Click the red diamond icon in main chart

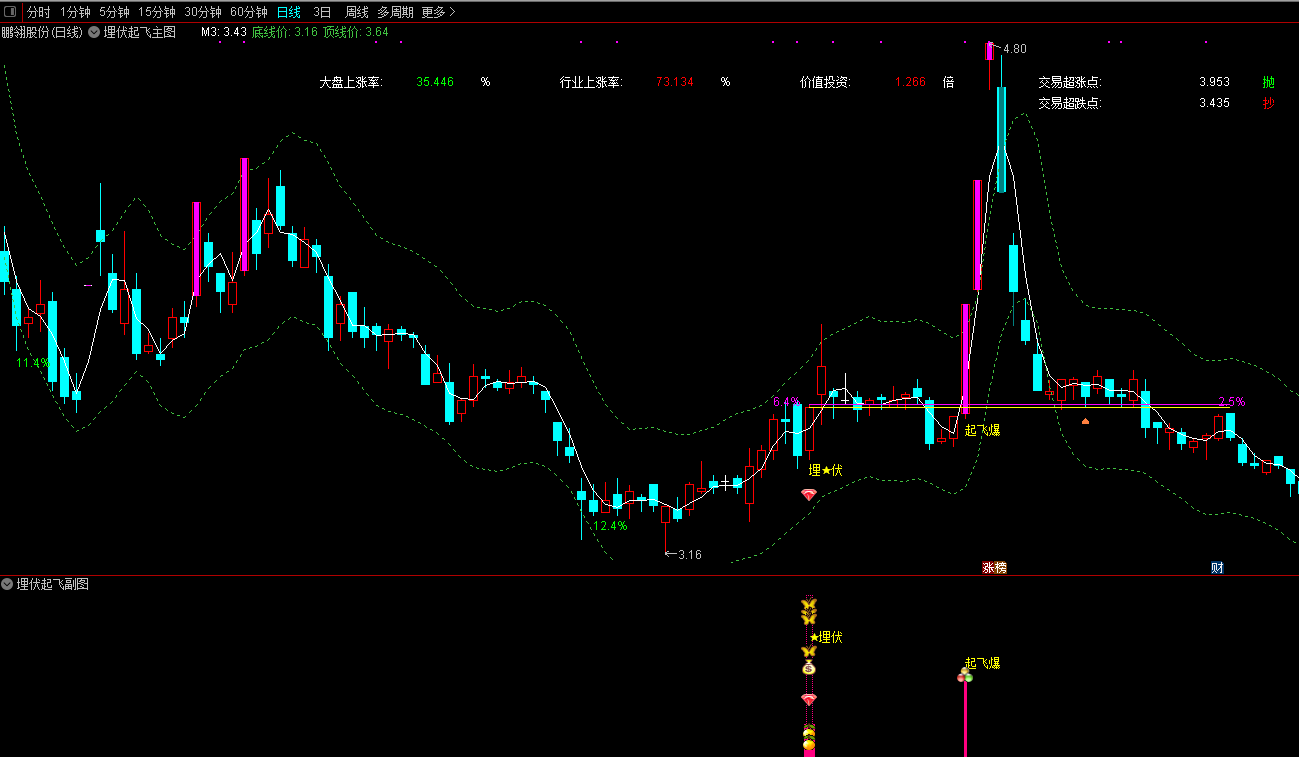(x=808, y=494)
